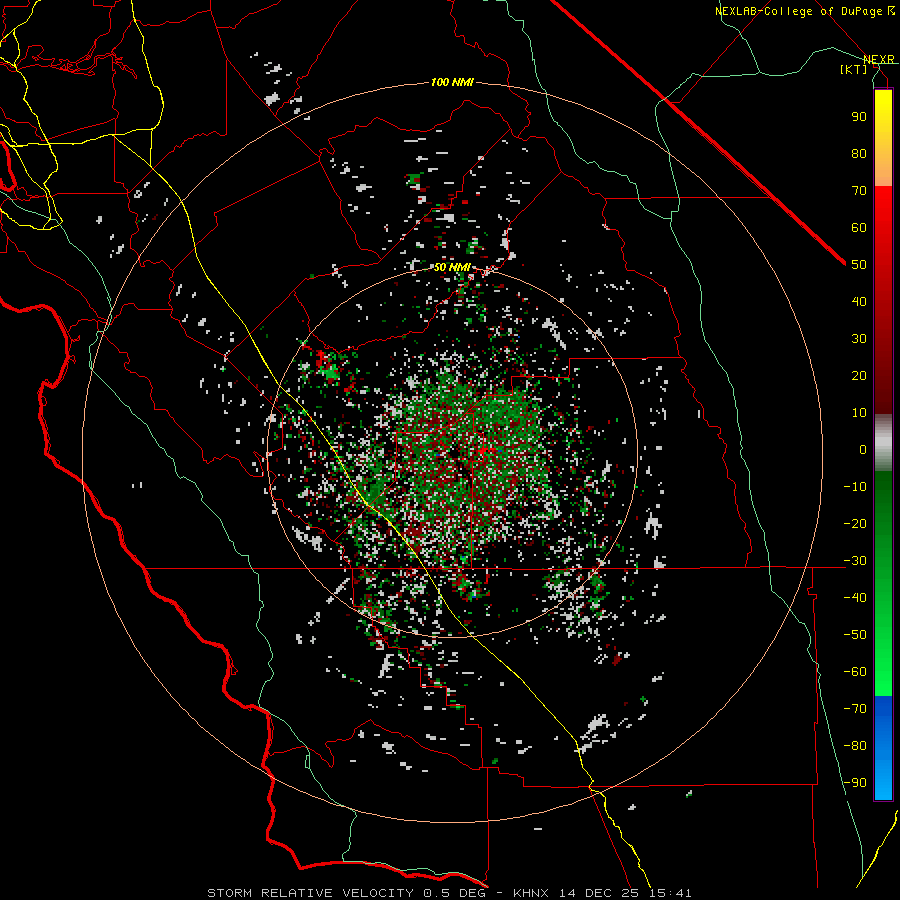Click the Storm Relative Velocity title caption
The image size is (900, 900).
(x=449, y=893)
